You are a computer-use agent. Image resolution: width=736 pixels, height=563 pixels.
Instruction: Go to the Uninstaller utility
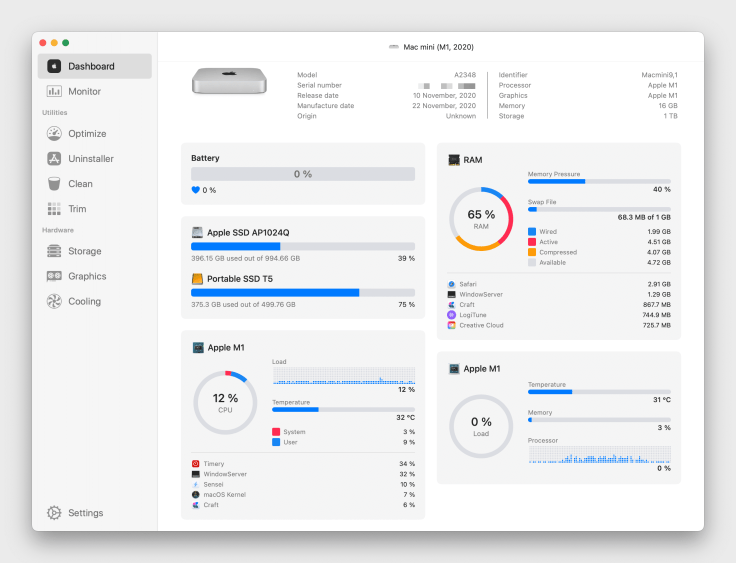coord(94,159)
